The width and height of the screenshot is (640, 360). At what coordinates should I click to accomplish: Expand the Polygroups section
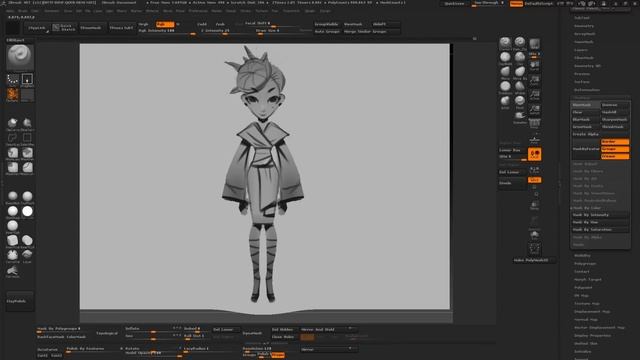pos(585,264)
